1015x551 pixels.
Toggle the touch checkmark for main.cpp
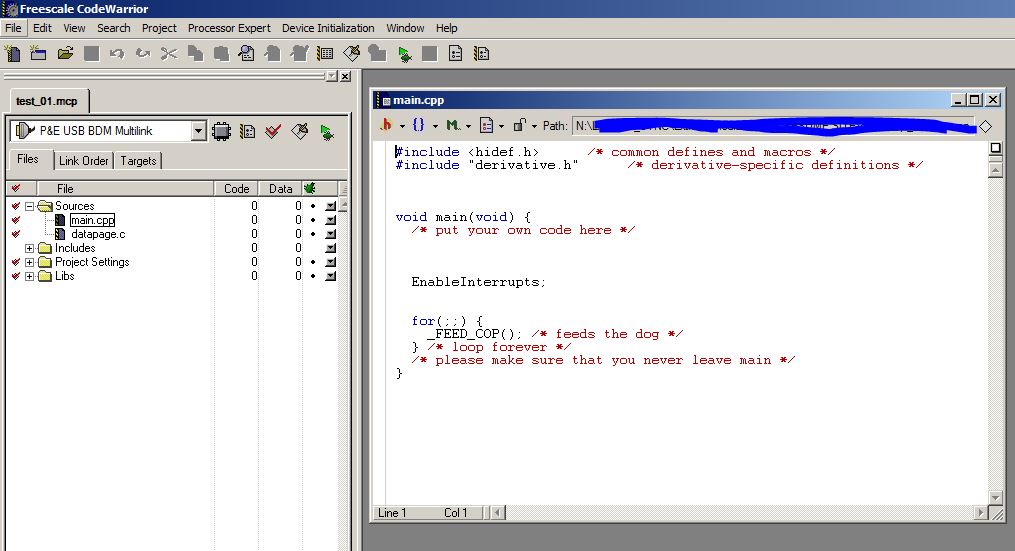16,220
